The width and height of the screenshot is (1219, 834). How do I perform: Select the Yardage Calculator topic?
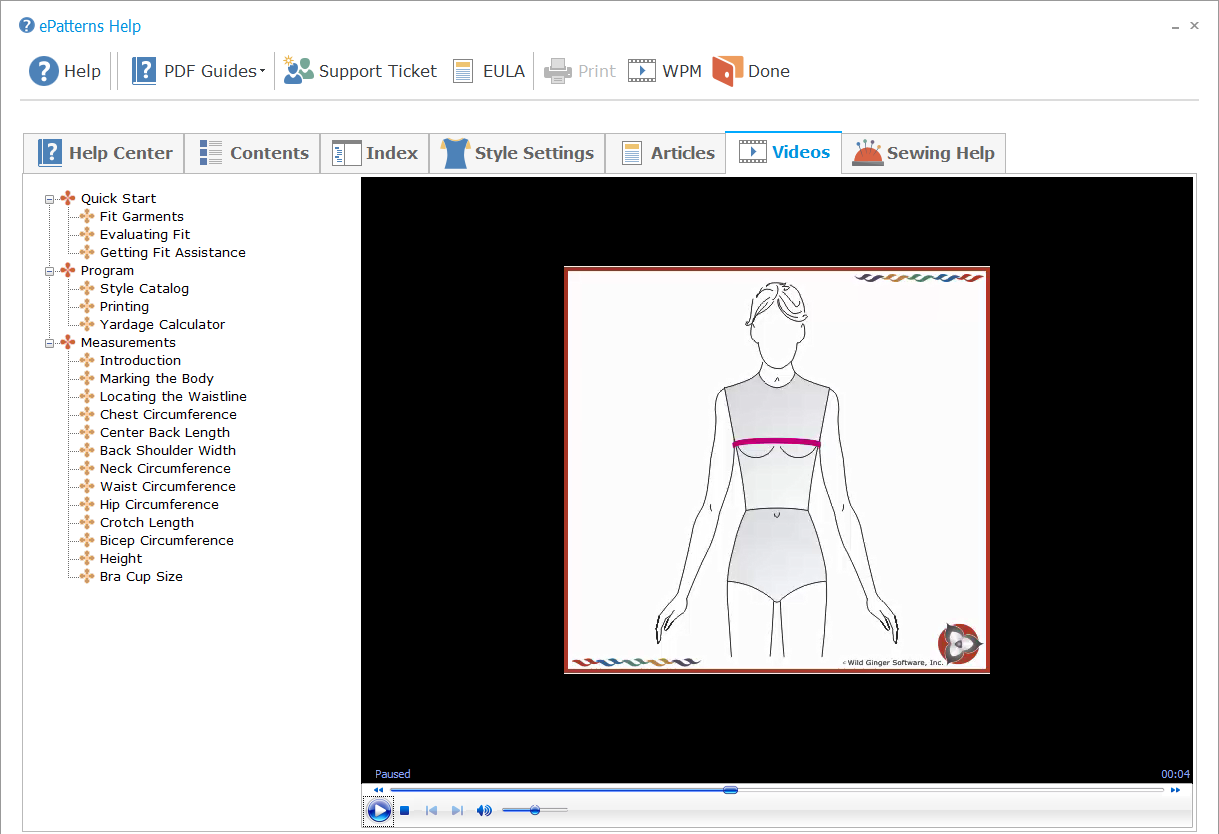[162, 325]
